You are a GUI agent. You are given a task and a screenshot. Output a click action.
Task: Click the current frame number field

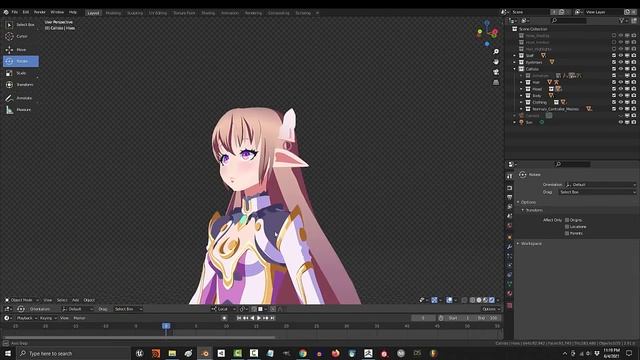(x=423, y=318)
